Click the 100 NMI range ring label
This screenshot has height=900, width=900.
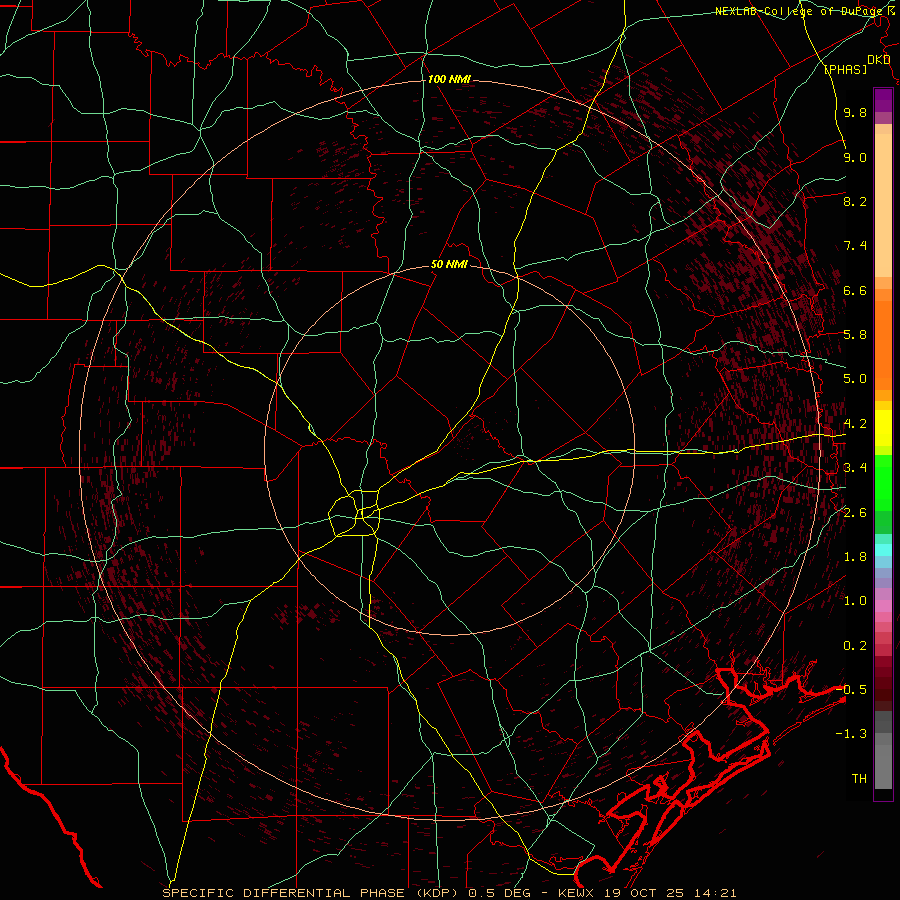(449, 79)
